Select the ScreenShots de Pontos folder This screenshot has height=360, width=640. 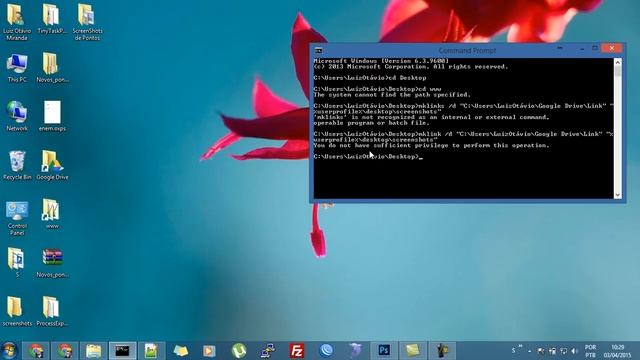coord(87,22)
